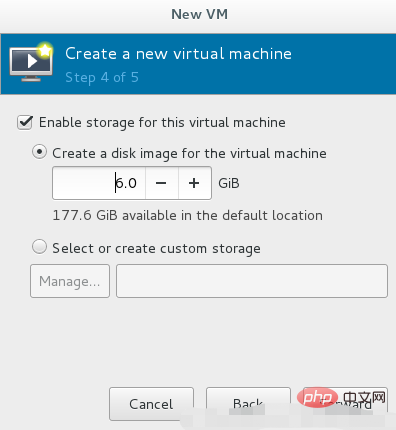This screenshot has width=396, height=430.
Task: Uncheck Enable storage for this virtual machine
Action: point(25,123)
